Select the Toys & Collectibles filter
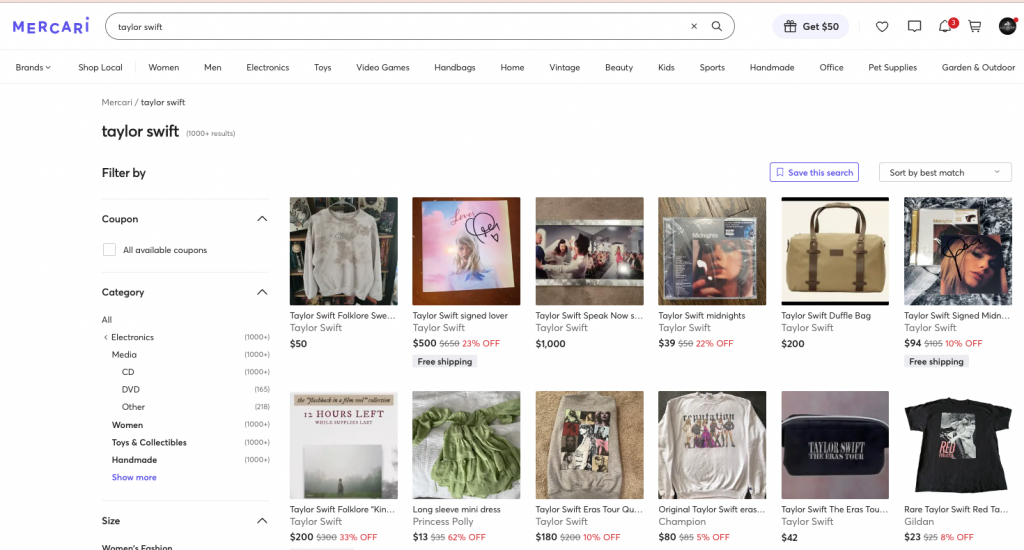Screen dimensions: 1024x550 coord(149,442)
